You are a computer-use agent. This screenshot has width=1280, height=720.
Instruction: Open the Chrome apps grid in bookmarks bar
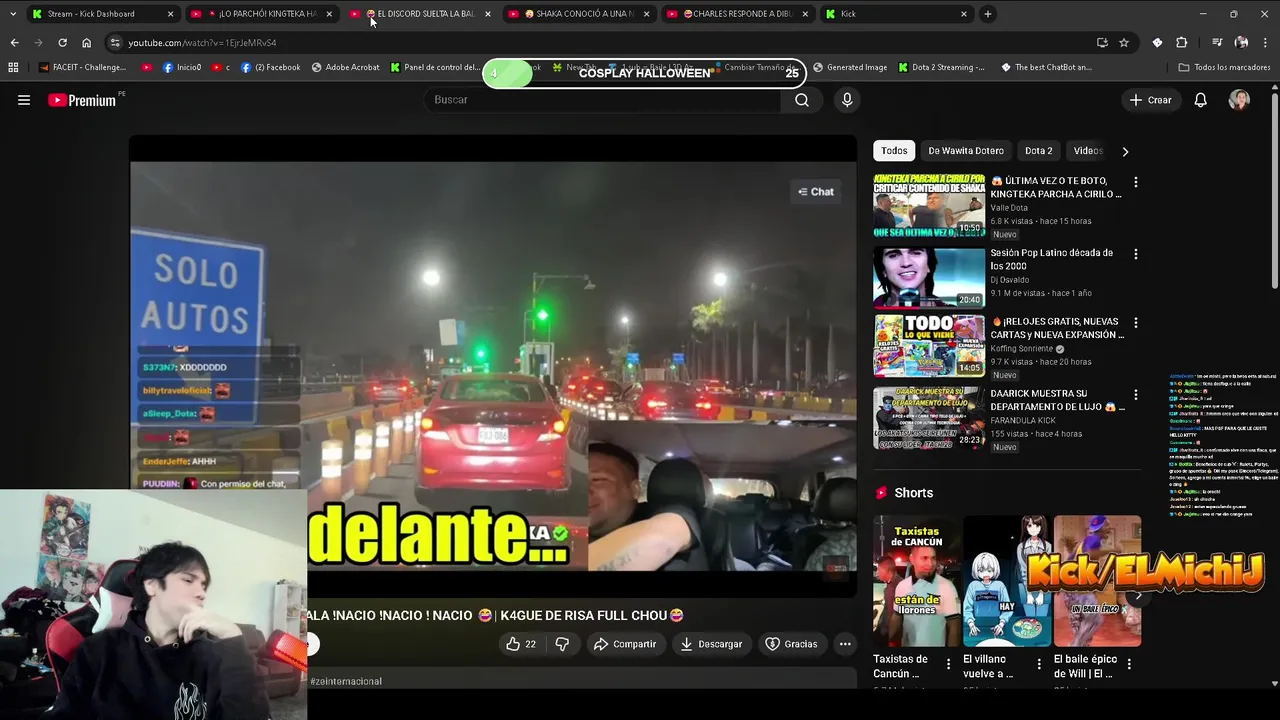[13, 68]
